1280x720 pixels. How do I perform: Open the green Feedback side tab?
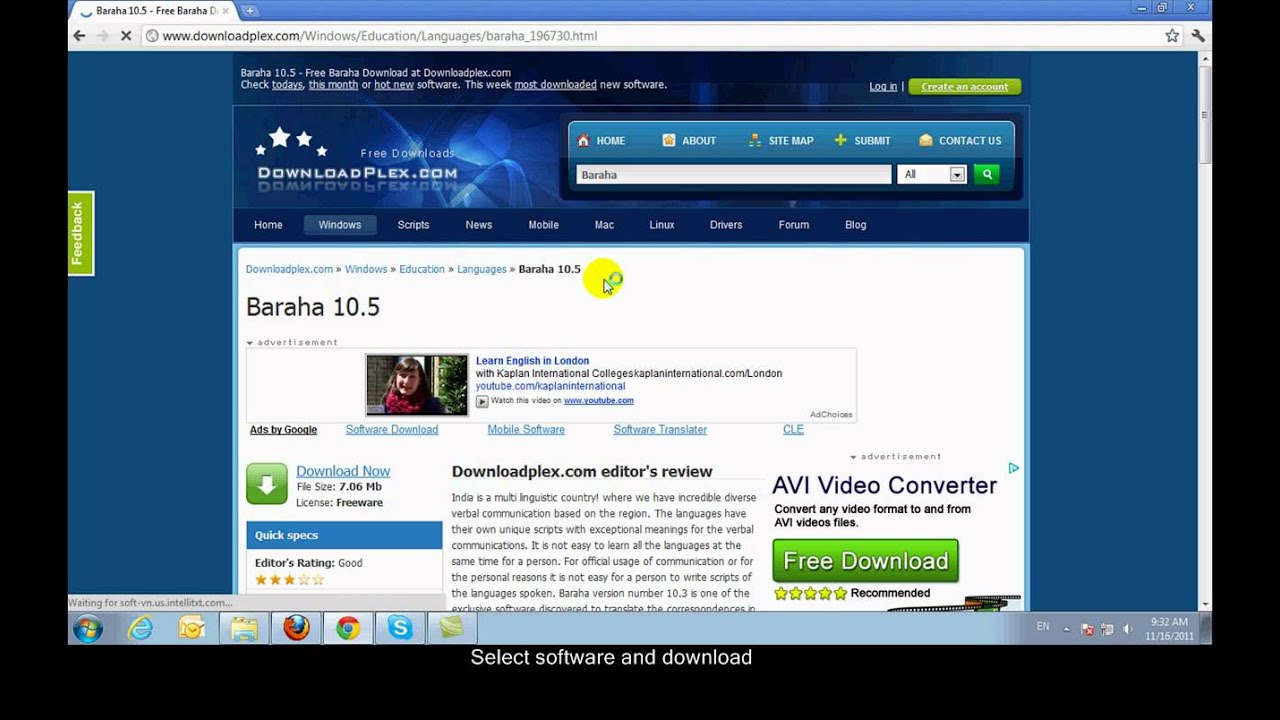point(80,233)
